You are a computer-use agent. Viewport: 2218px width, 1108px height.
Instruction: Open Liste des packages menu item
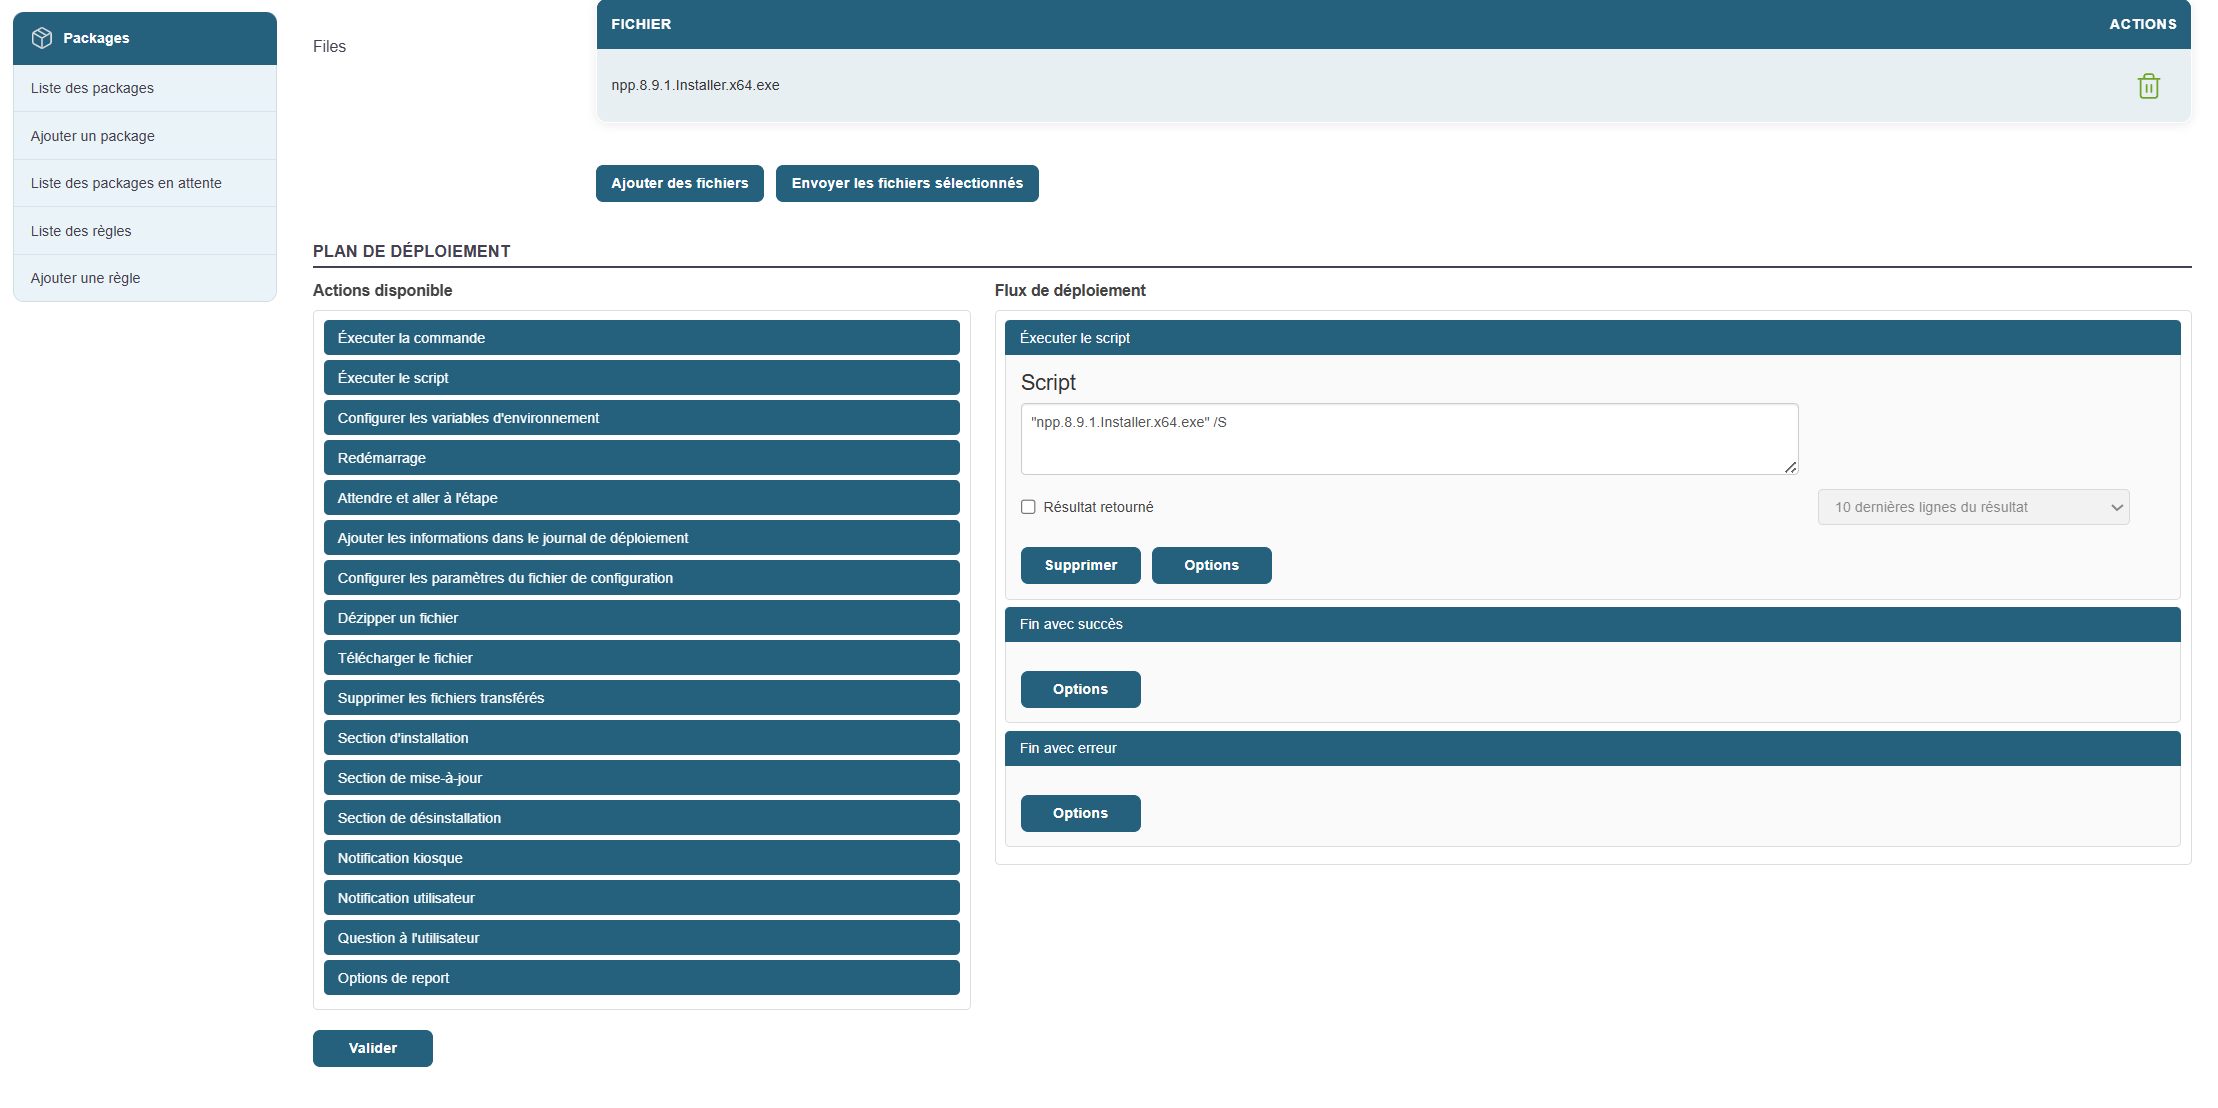coord(92,88)
